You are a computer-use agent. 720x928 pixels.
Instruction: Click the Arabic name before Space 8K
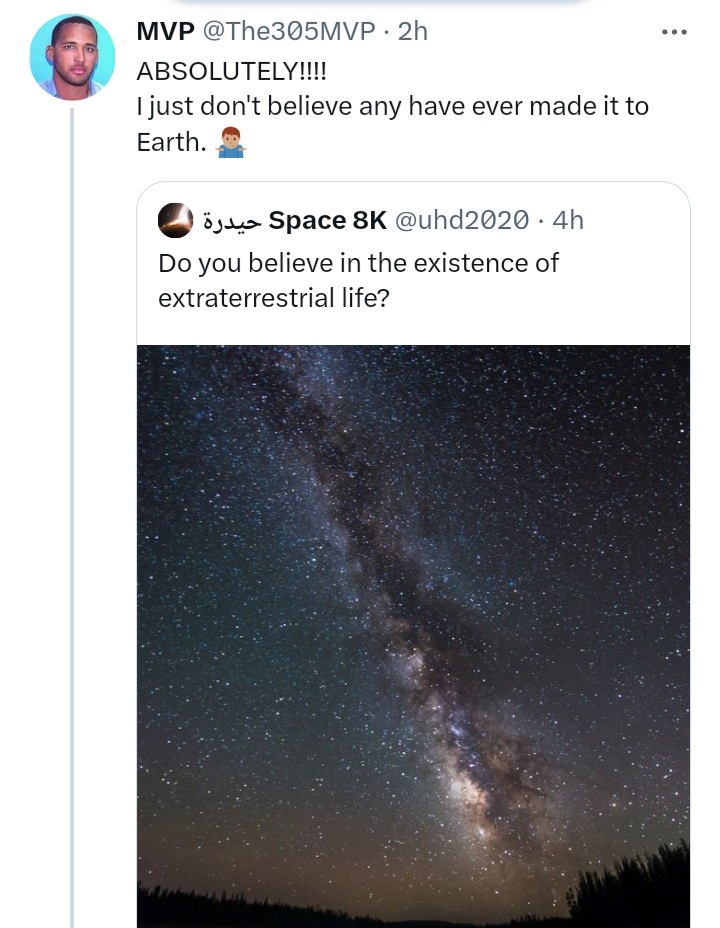tap(231, 220)
